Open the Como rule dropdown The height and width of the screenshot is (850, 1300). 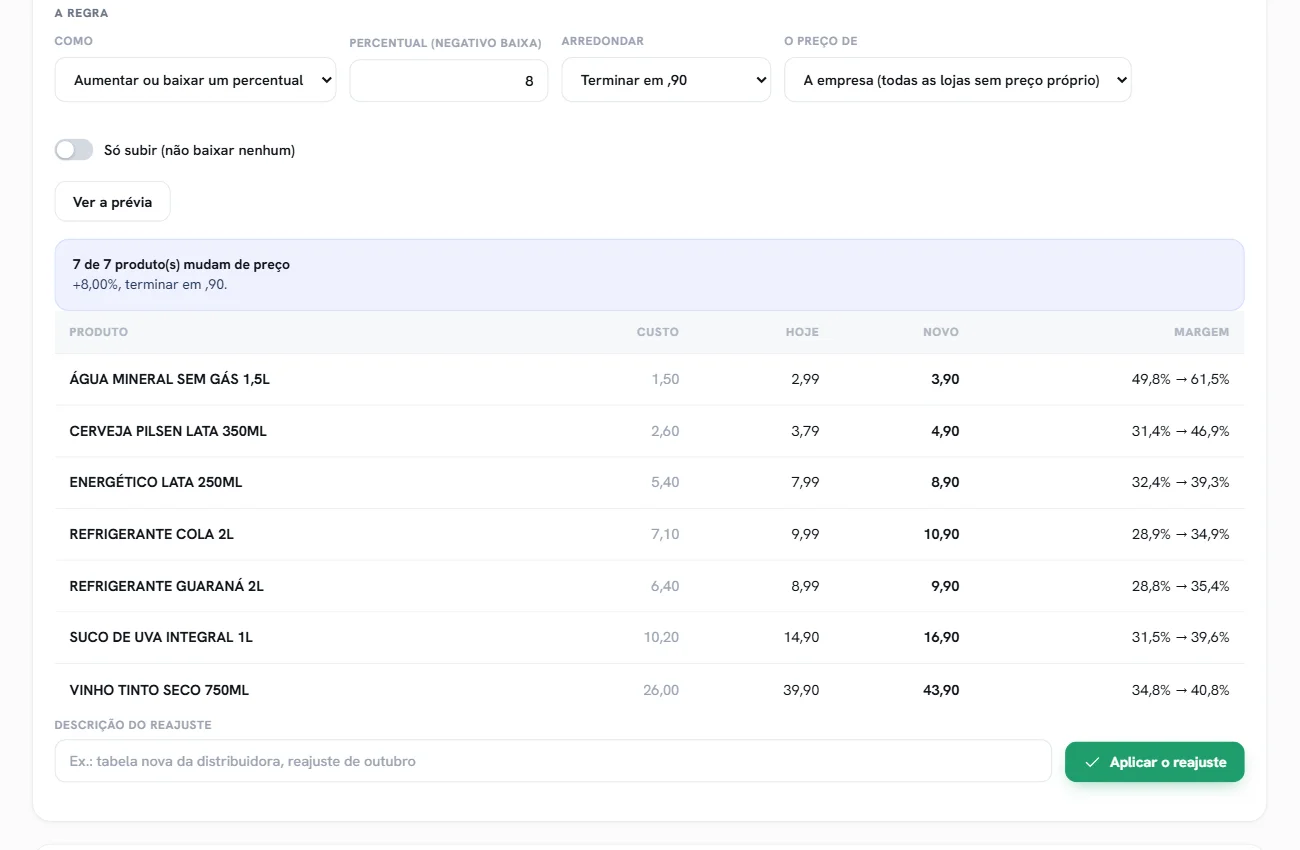[196, 80]
